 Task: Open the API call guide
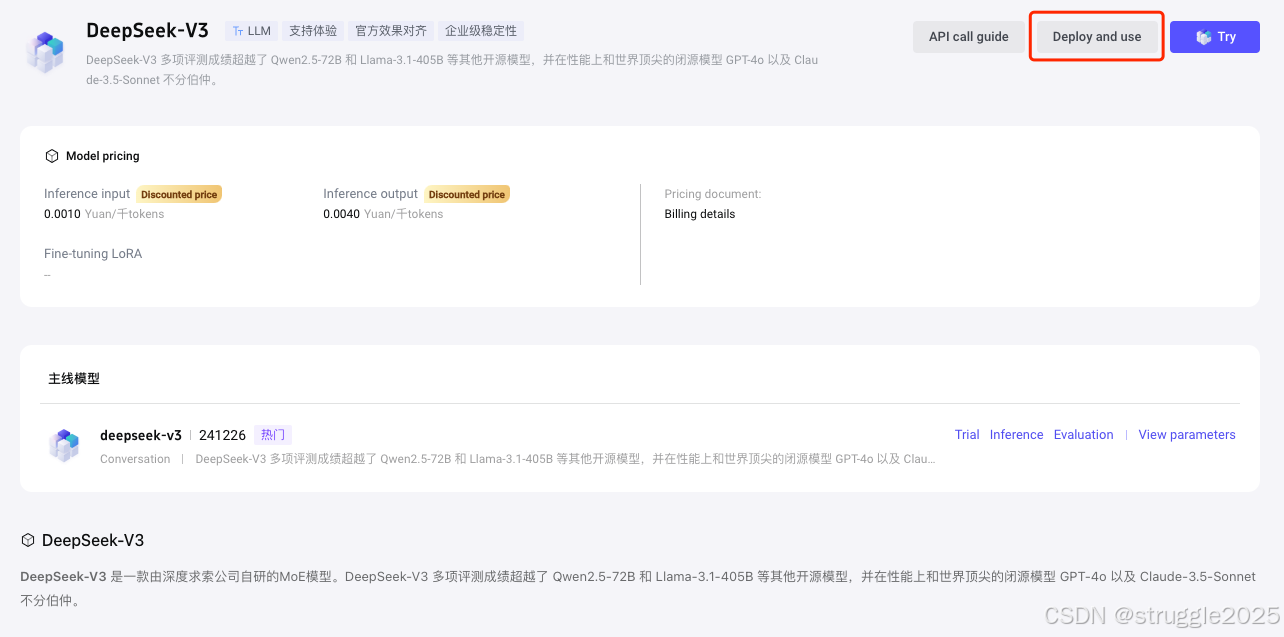(x=968, y=37)
